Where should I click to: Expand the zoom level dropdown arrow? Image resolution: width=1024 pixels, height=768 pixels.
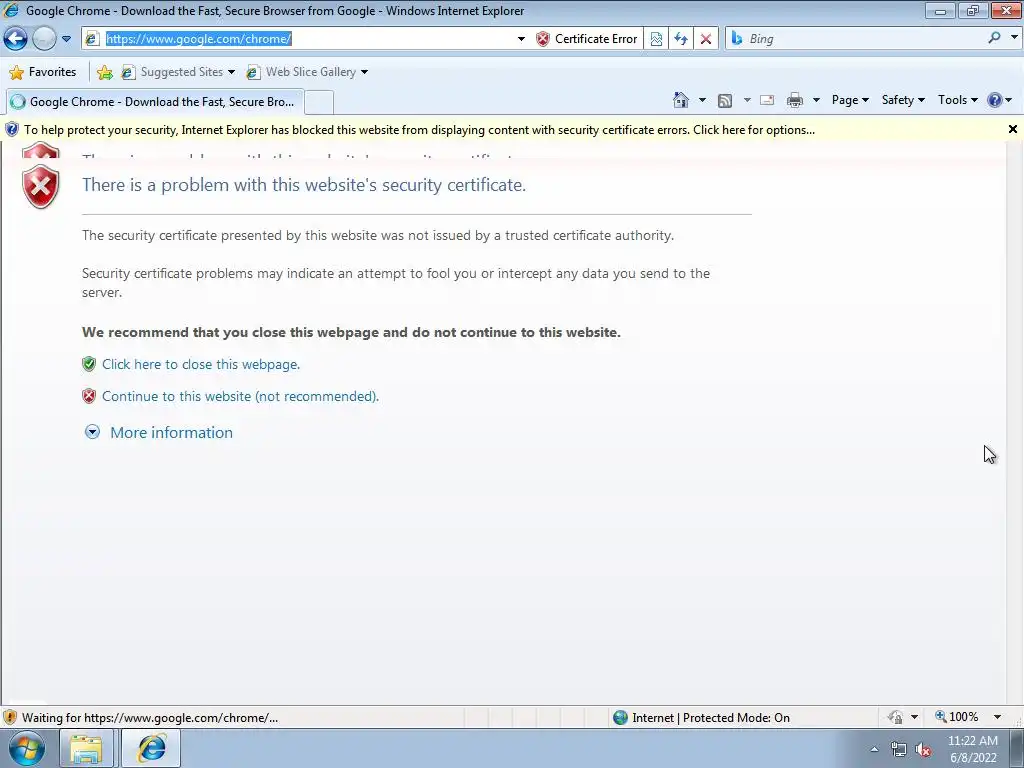[997, 717]
